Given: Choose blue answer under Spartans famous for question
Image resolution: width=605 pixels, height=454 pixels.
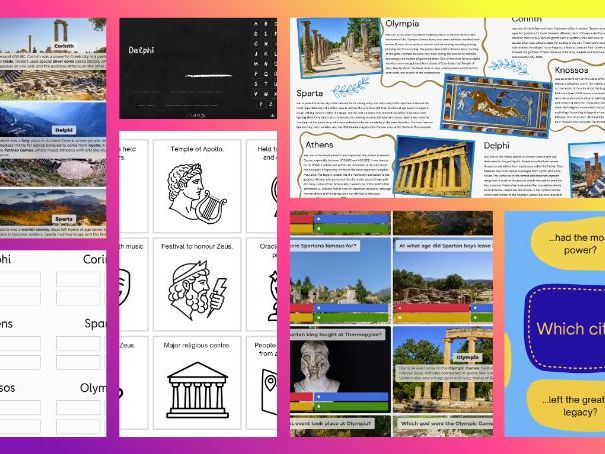Looking at the screenshot, I should coord(351,308).
